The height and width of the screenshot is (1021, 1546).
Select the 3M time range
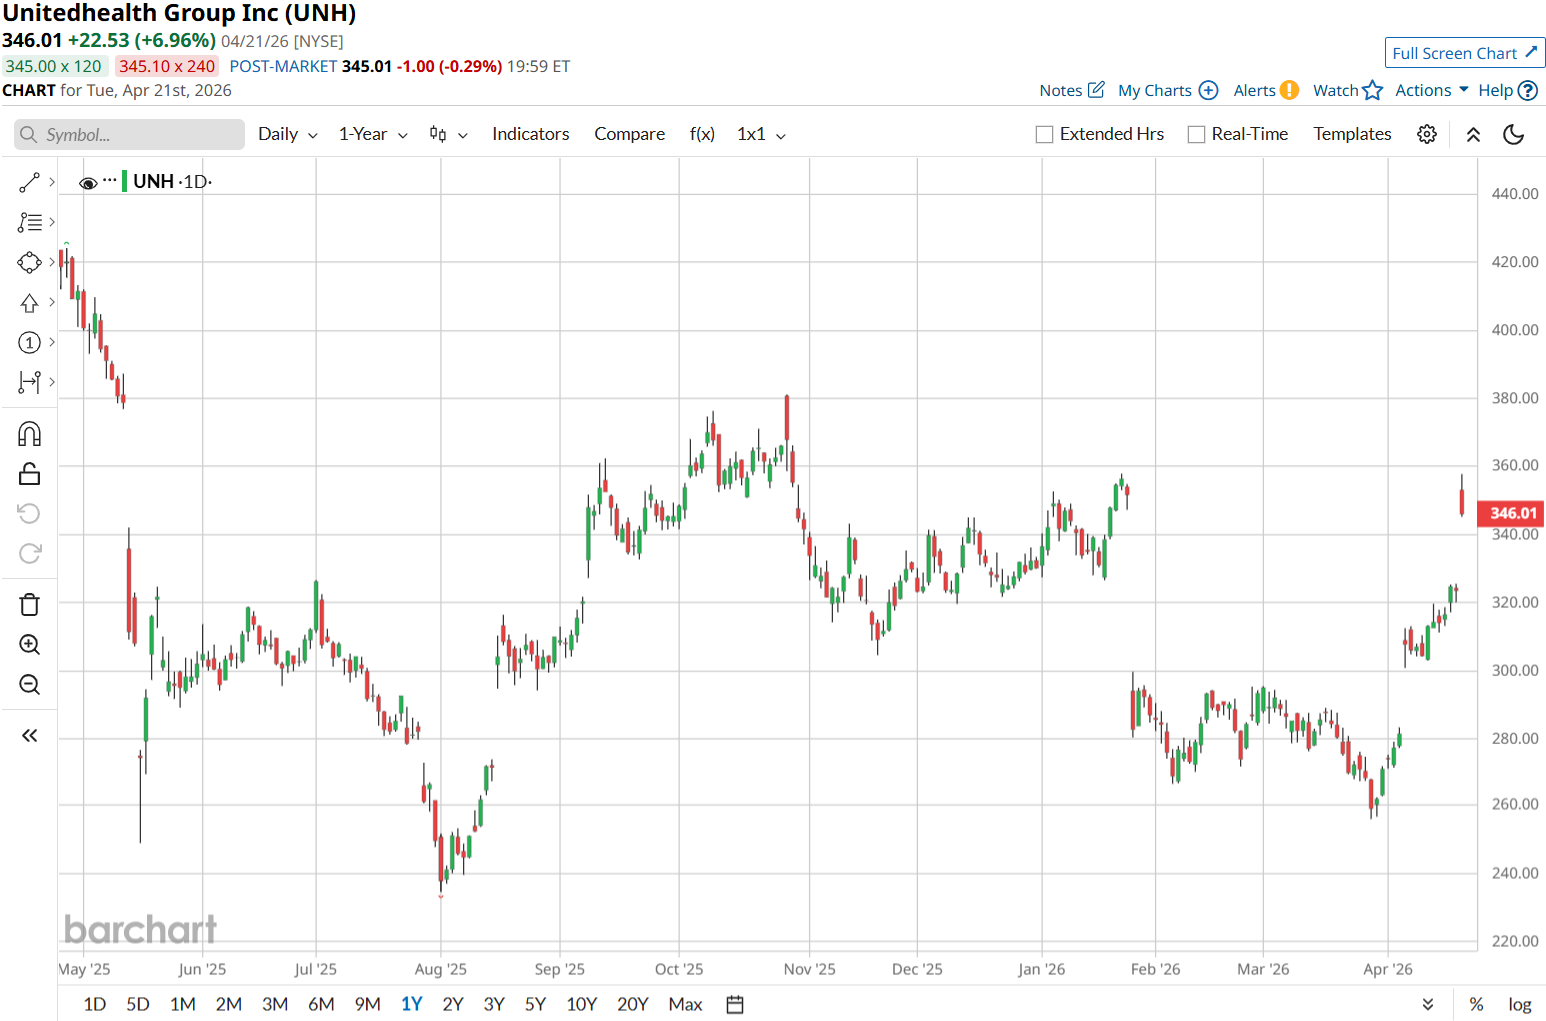(275, 1004)
